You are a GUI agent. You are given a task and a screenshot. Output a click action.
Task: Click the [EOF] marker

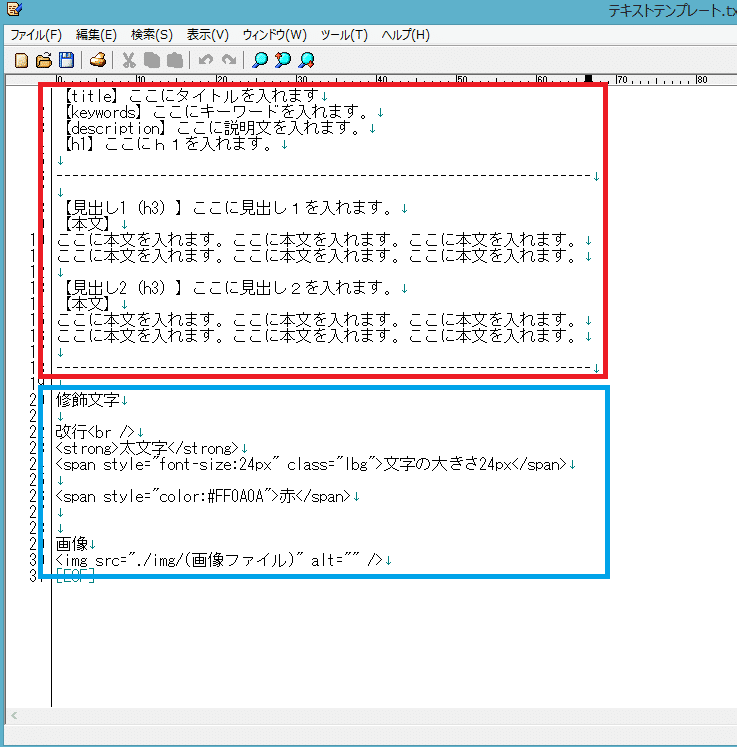(75, 576)
